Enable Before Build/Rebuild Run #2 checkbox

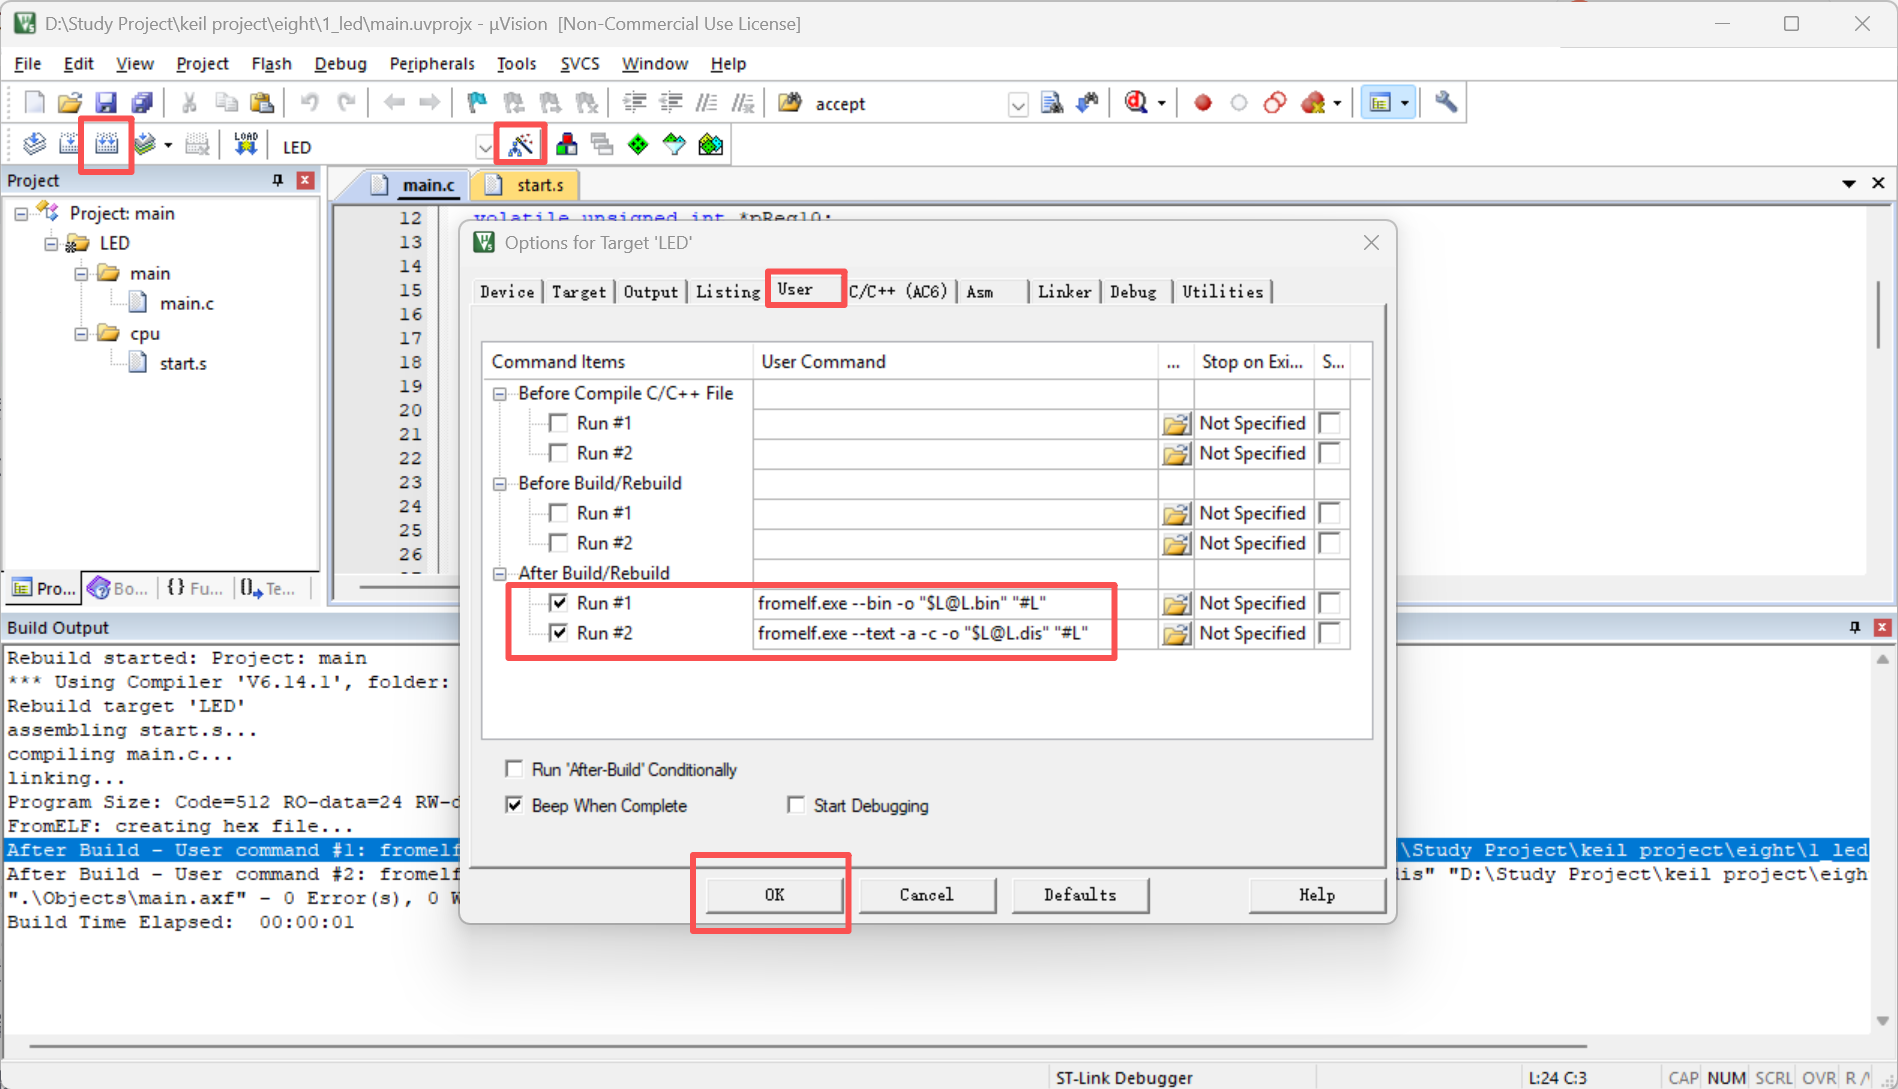point(559,543)
